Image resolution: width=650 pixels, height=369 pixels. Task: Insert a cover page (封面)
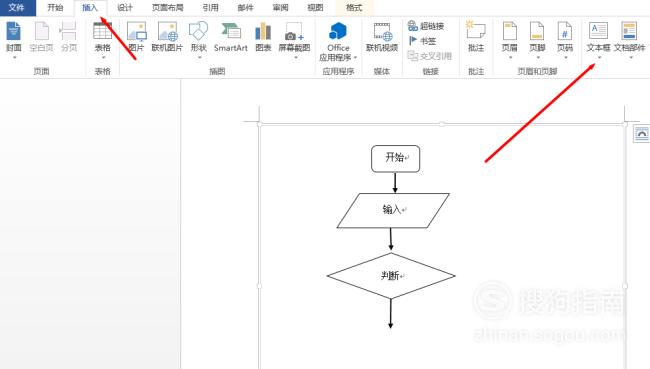click(x=13, y=37)
